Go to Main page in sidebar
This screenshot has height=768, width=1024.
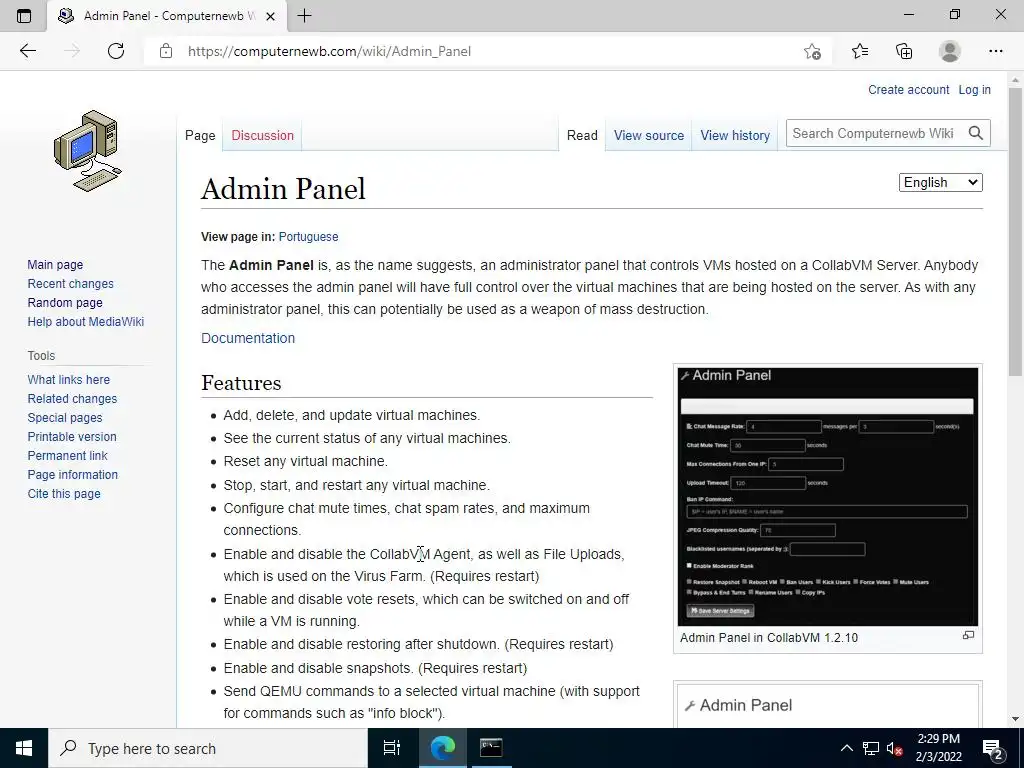(x=55, y=264)
